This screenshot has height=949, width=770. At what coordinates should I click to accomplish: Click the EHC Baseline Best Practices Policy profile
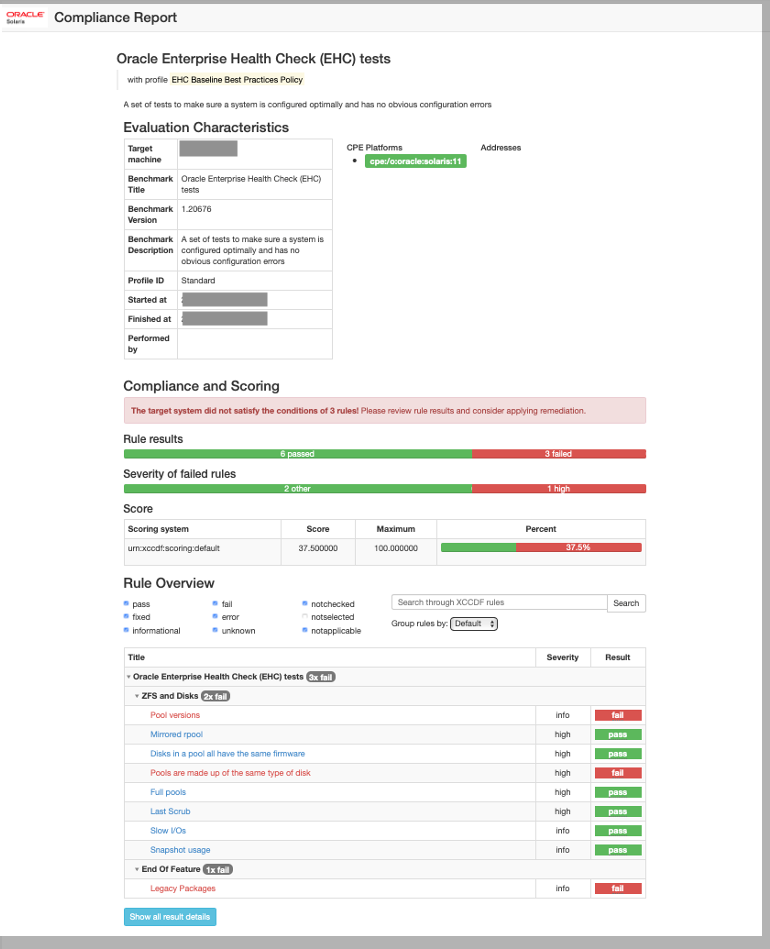coord(237,80)
